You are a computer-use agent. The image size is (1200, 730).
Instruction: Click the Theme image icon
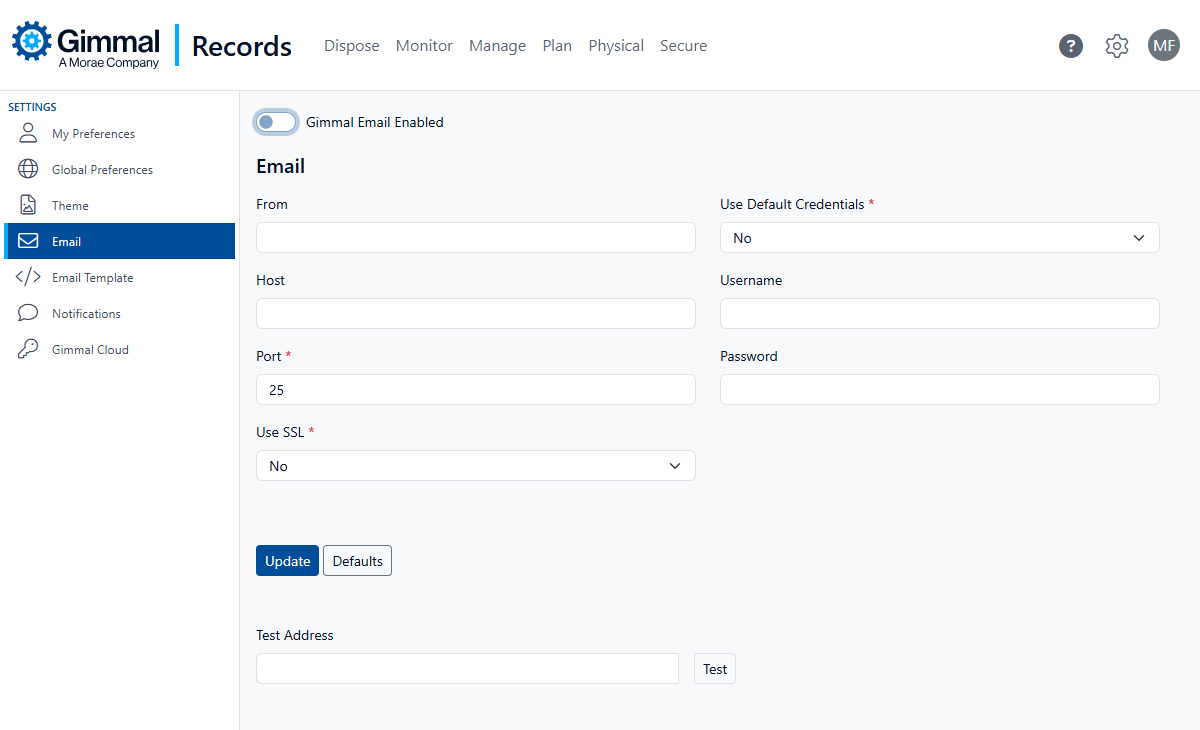pos(28,206)
